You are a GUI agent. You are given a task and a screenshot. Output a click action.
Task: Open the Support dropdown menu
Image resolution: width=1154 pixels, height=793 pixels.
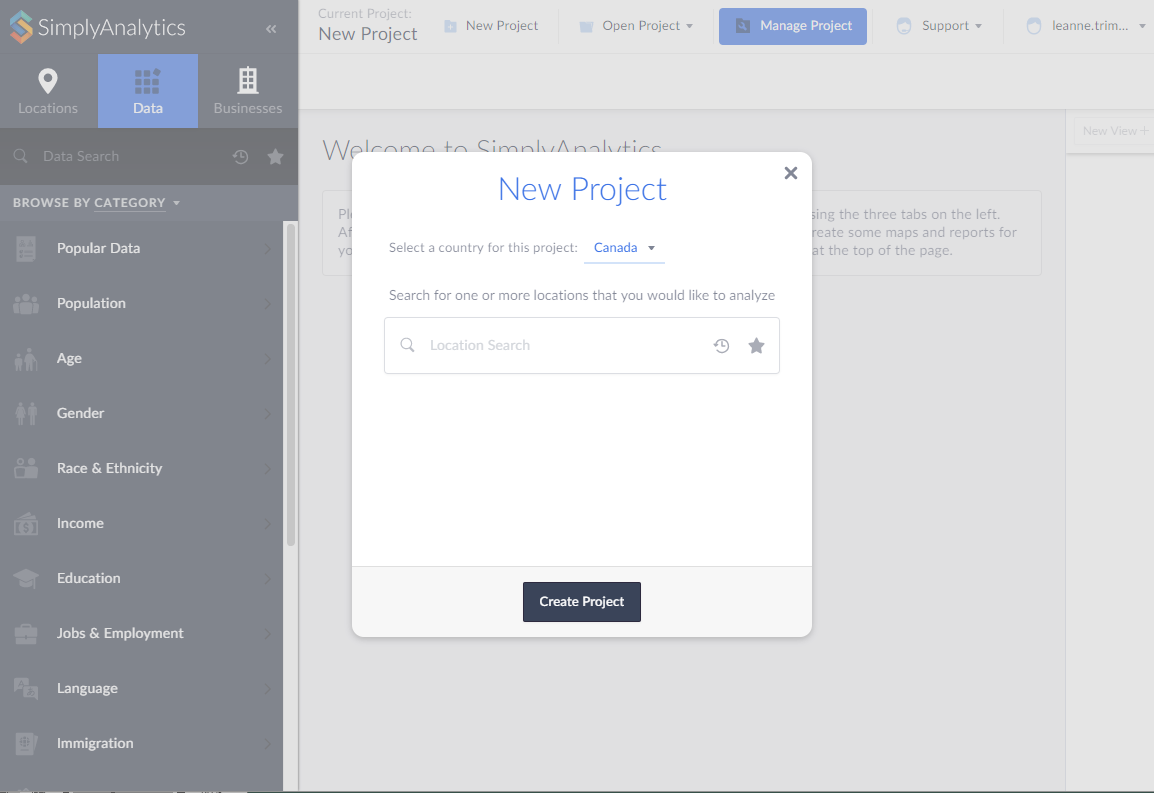tap(939, 26)
